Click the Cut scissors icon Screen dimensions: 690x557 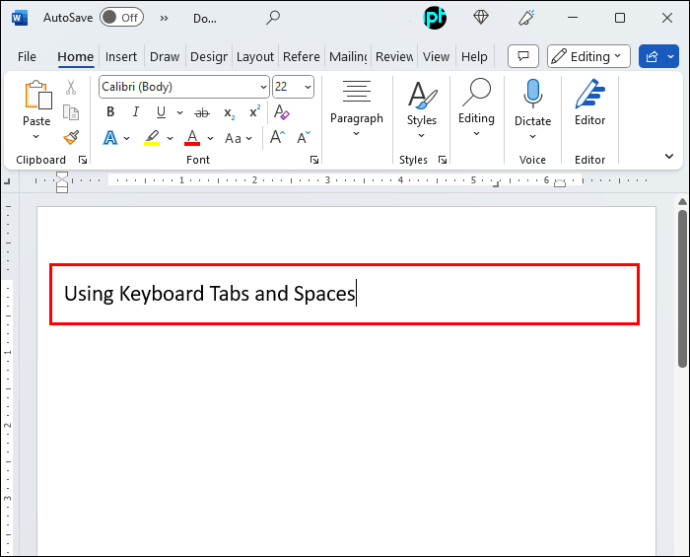pos(71,87)
